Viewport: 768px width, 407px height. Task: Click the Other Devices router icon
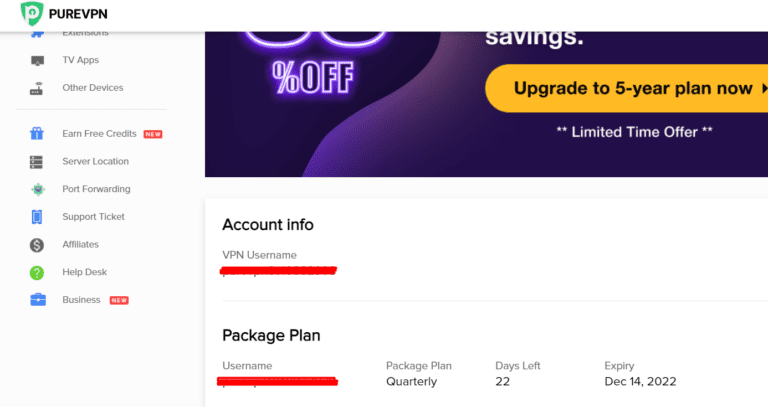coord(37,88)
